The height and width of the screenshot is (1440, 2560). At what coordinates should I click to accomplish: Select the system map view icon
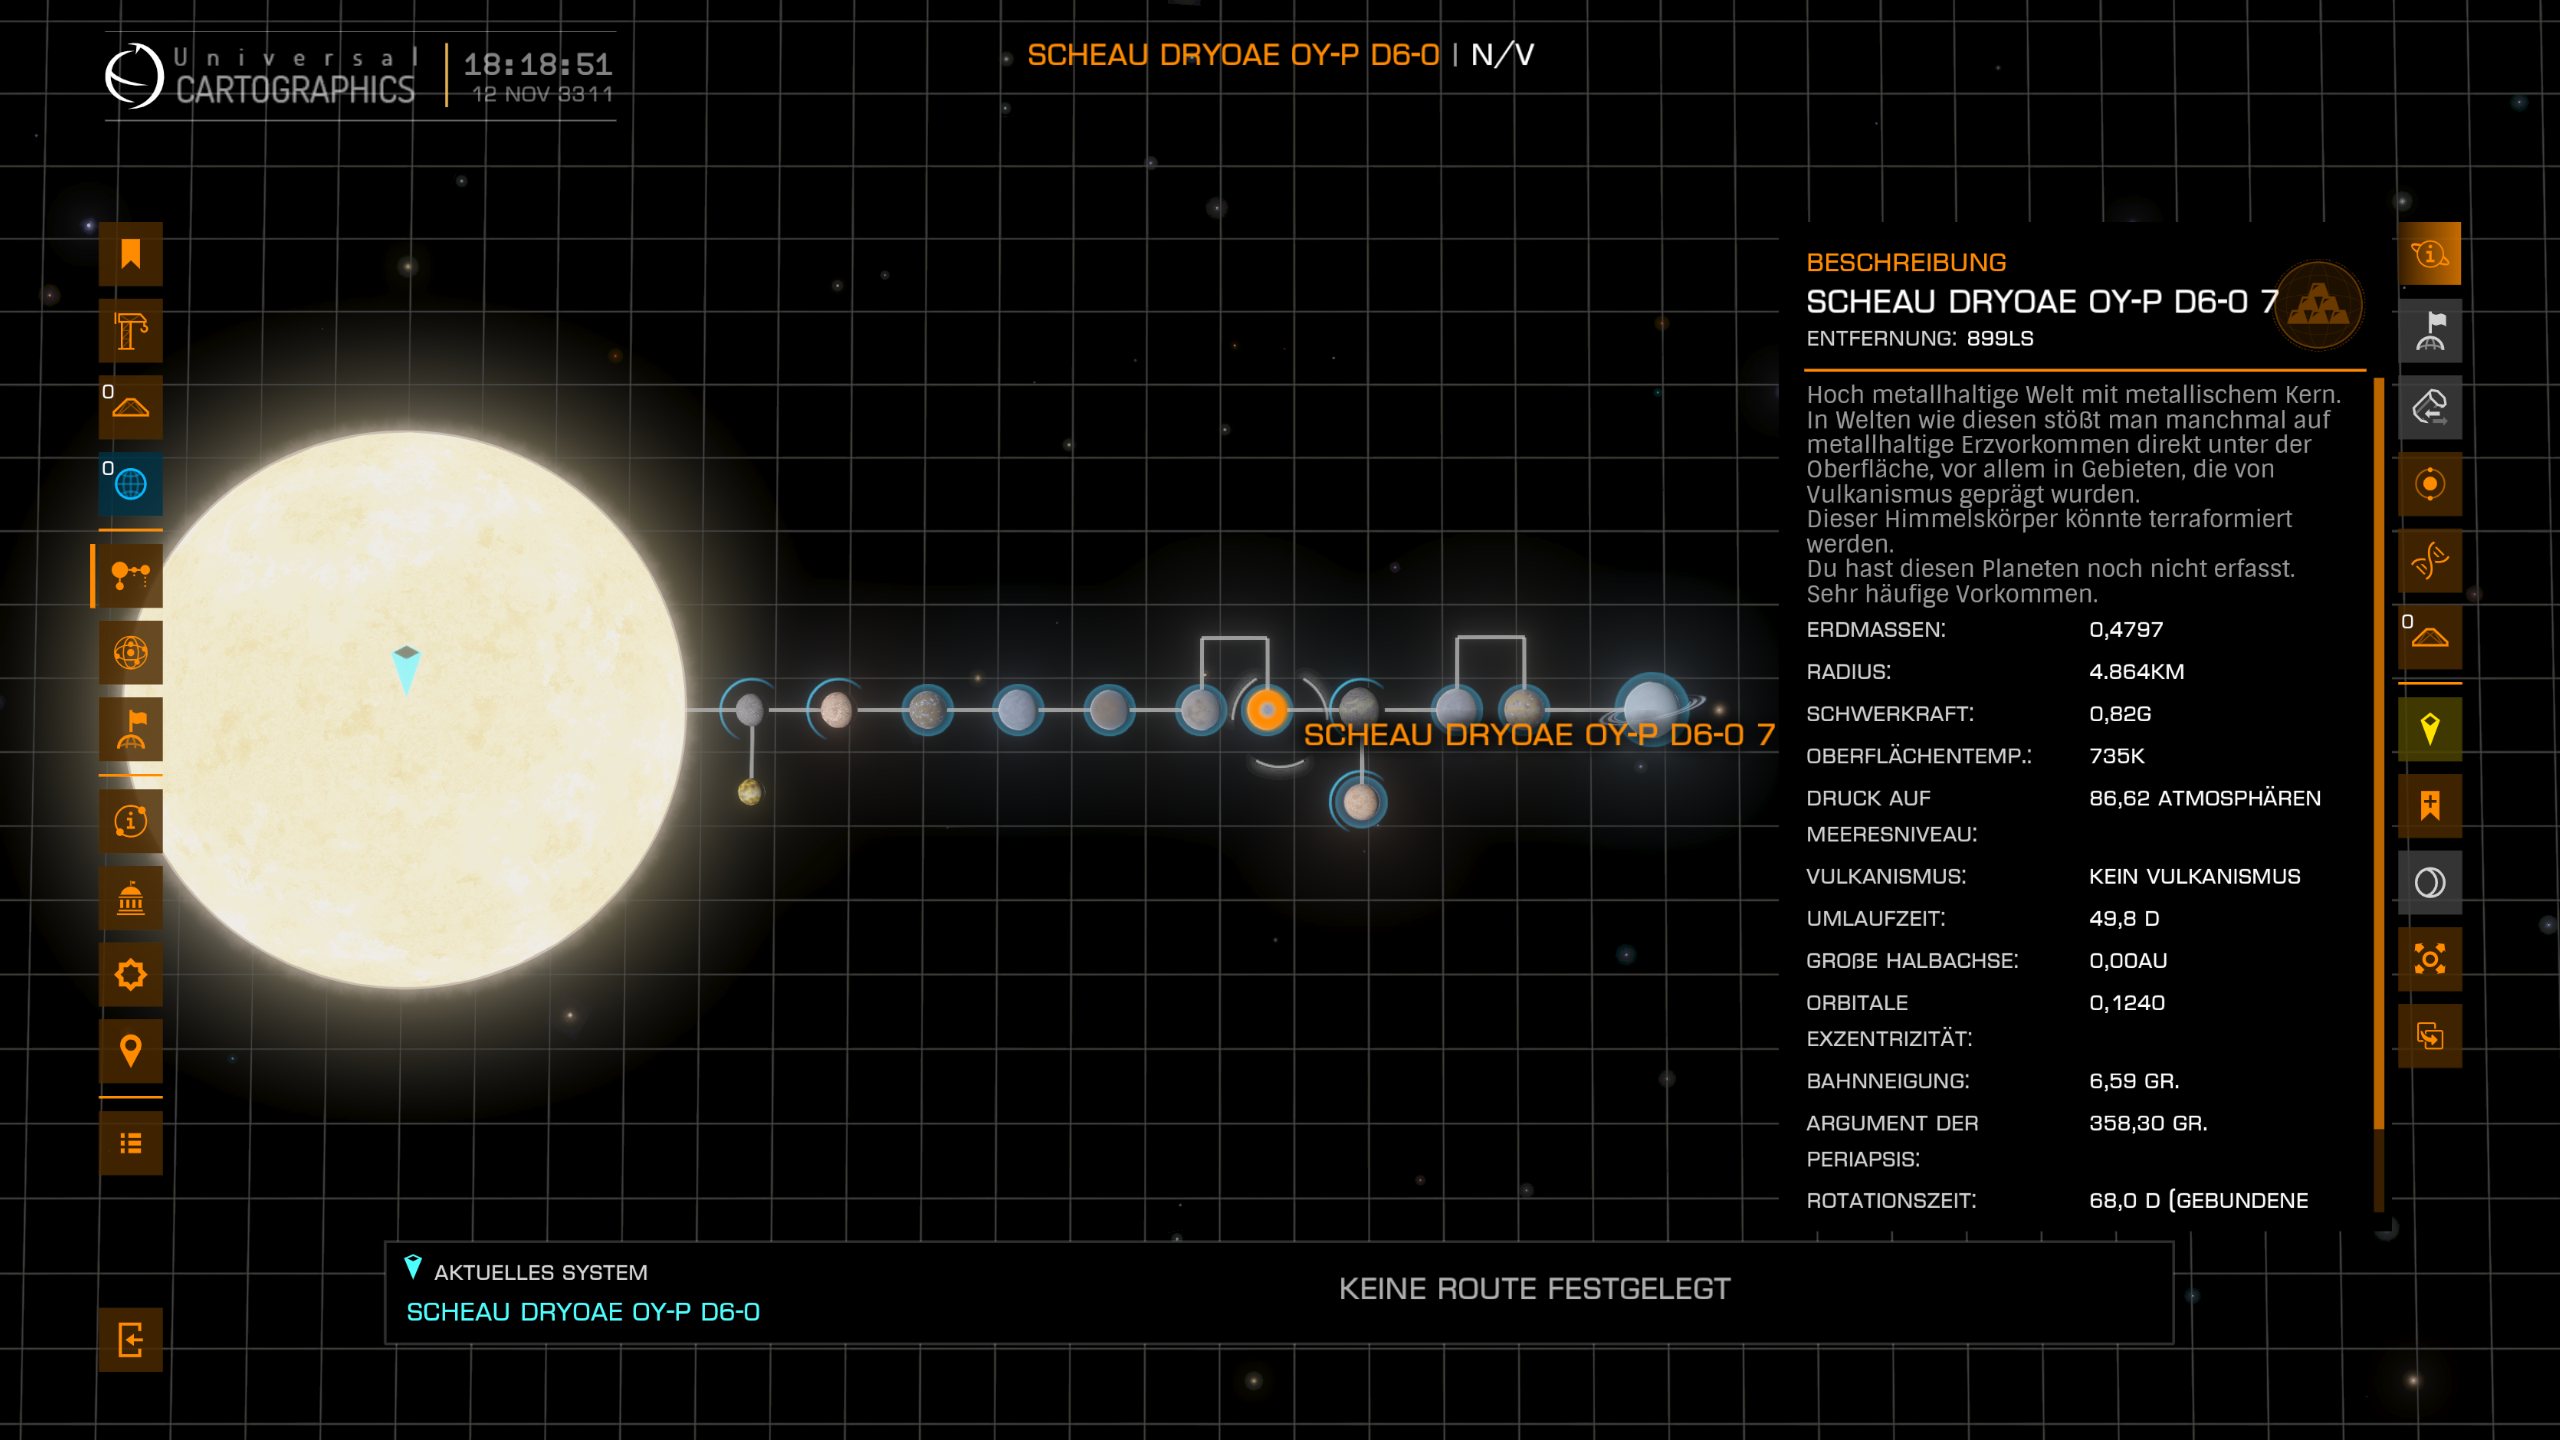point(130,576)
